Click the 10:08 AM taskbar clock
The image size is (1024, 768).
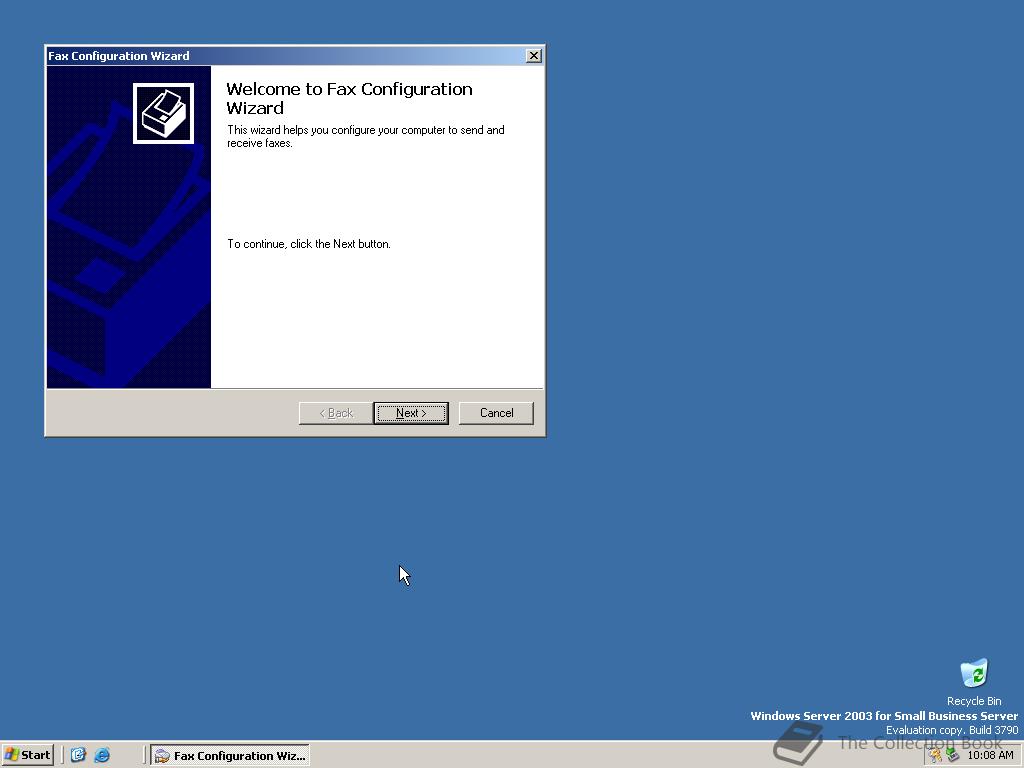pyautogui.click(x=990, y=756)
